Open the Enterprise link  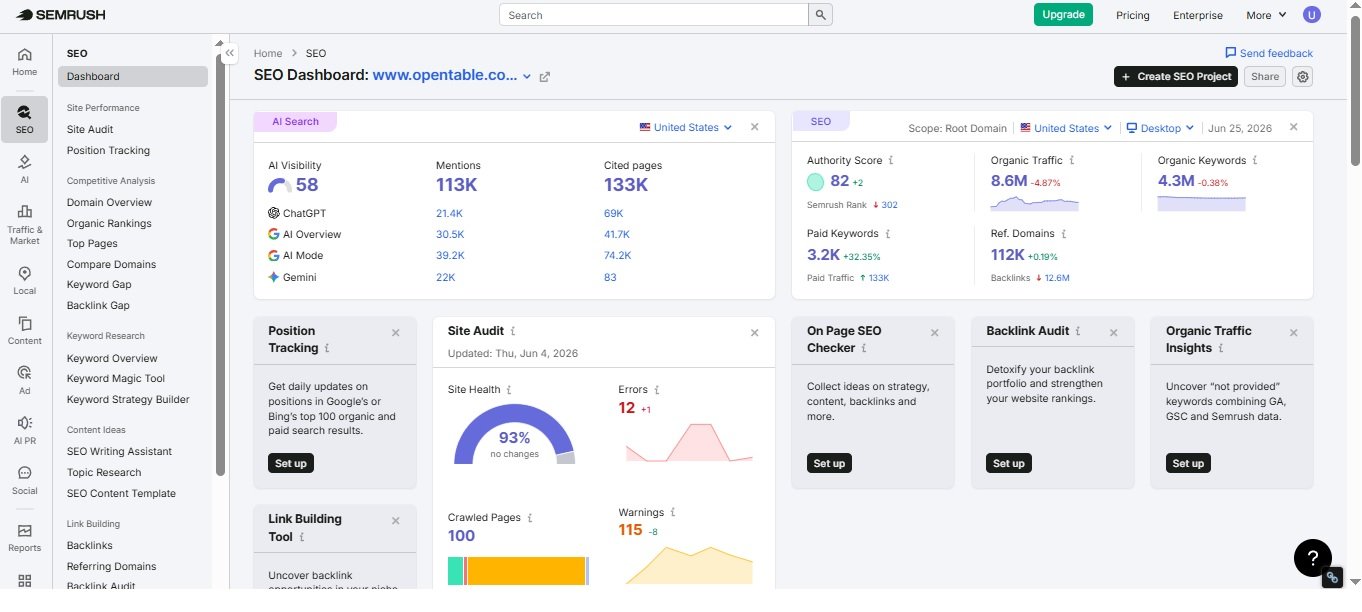(x=1198, y=15)
